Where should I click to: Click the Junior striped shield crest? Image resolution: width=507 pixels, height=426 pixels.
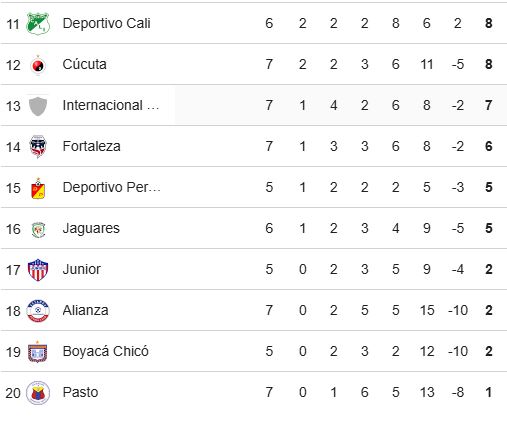(x=38, y=270)
